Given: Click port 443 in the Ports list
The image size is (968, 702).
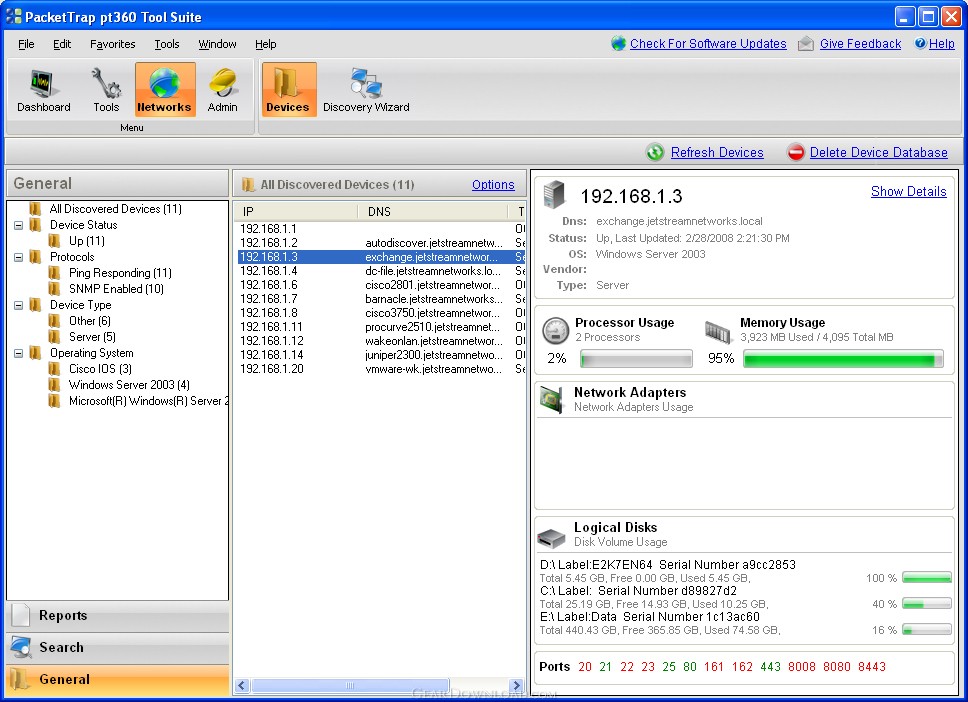Looking at the screenshot, I should click(x=770, y=667).
